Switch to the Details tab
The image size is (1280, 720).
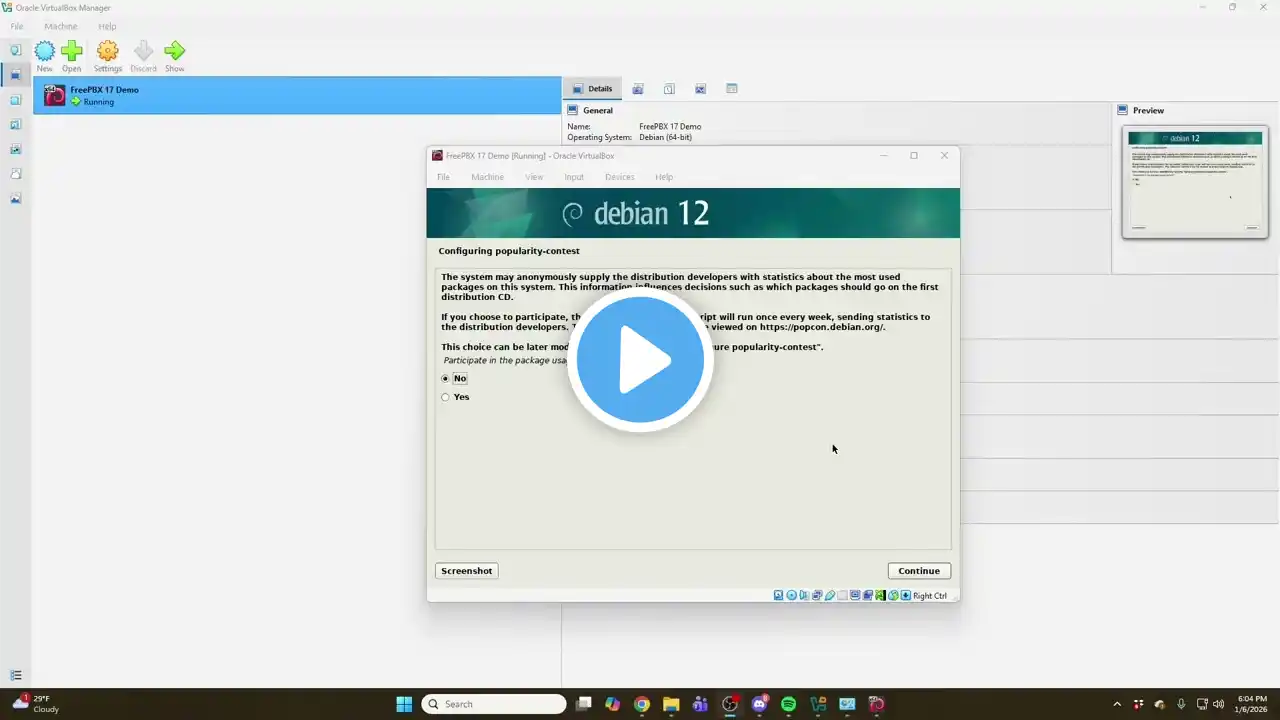coord(591,89)
